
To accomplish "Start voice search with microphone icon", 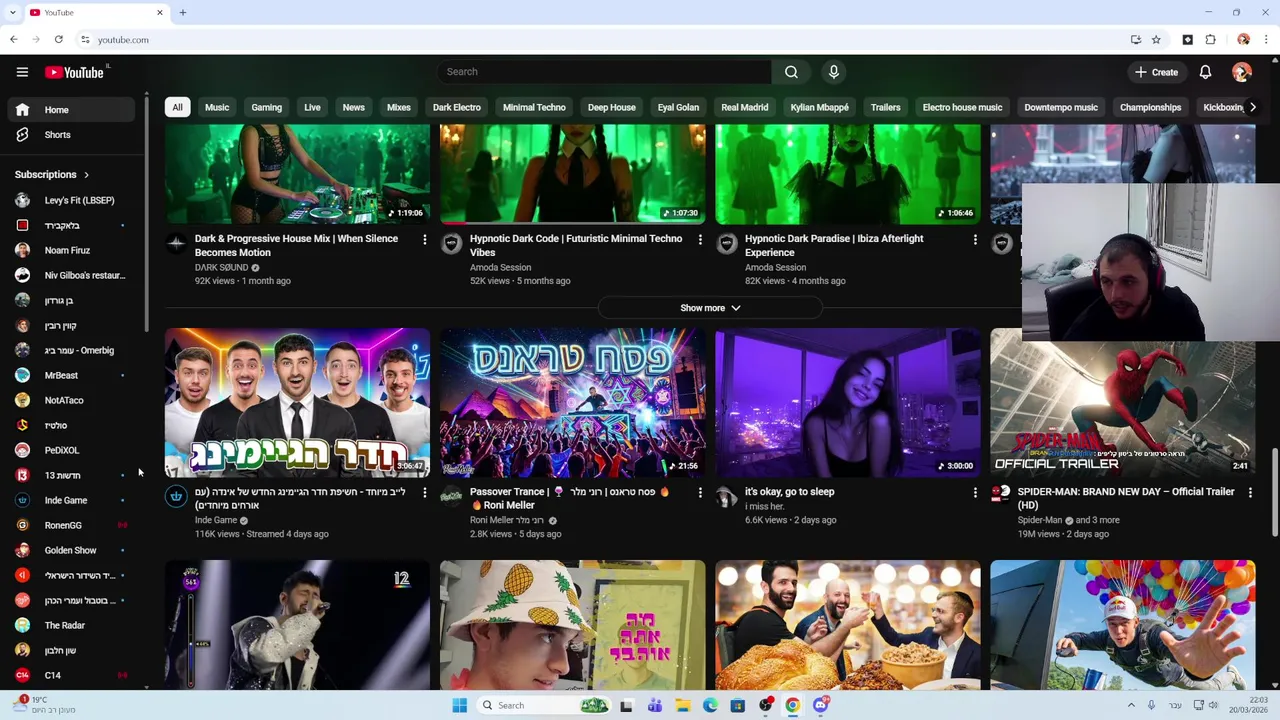I will pos(834,72).
